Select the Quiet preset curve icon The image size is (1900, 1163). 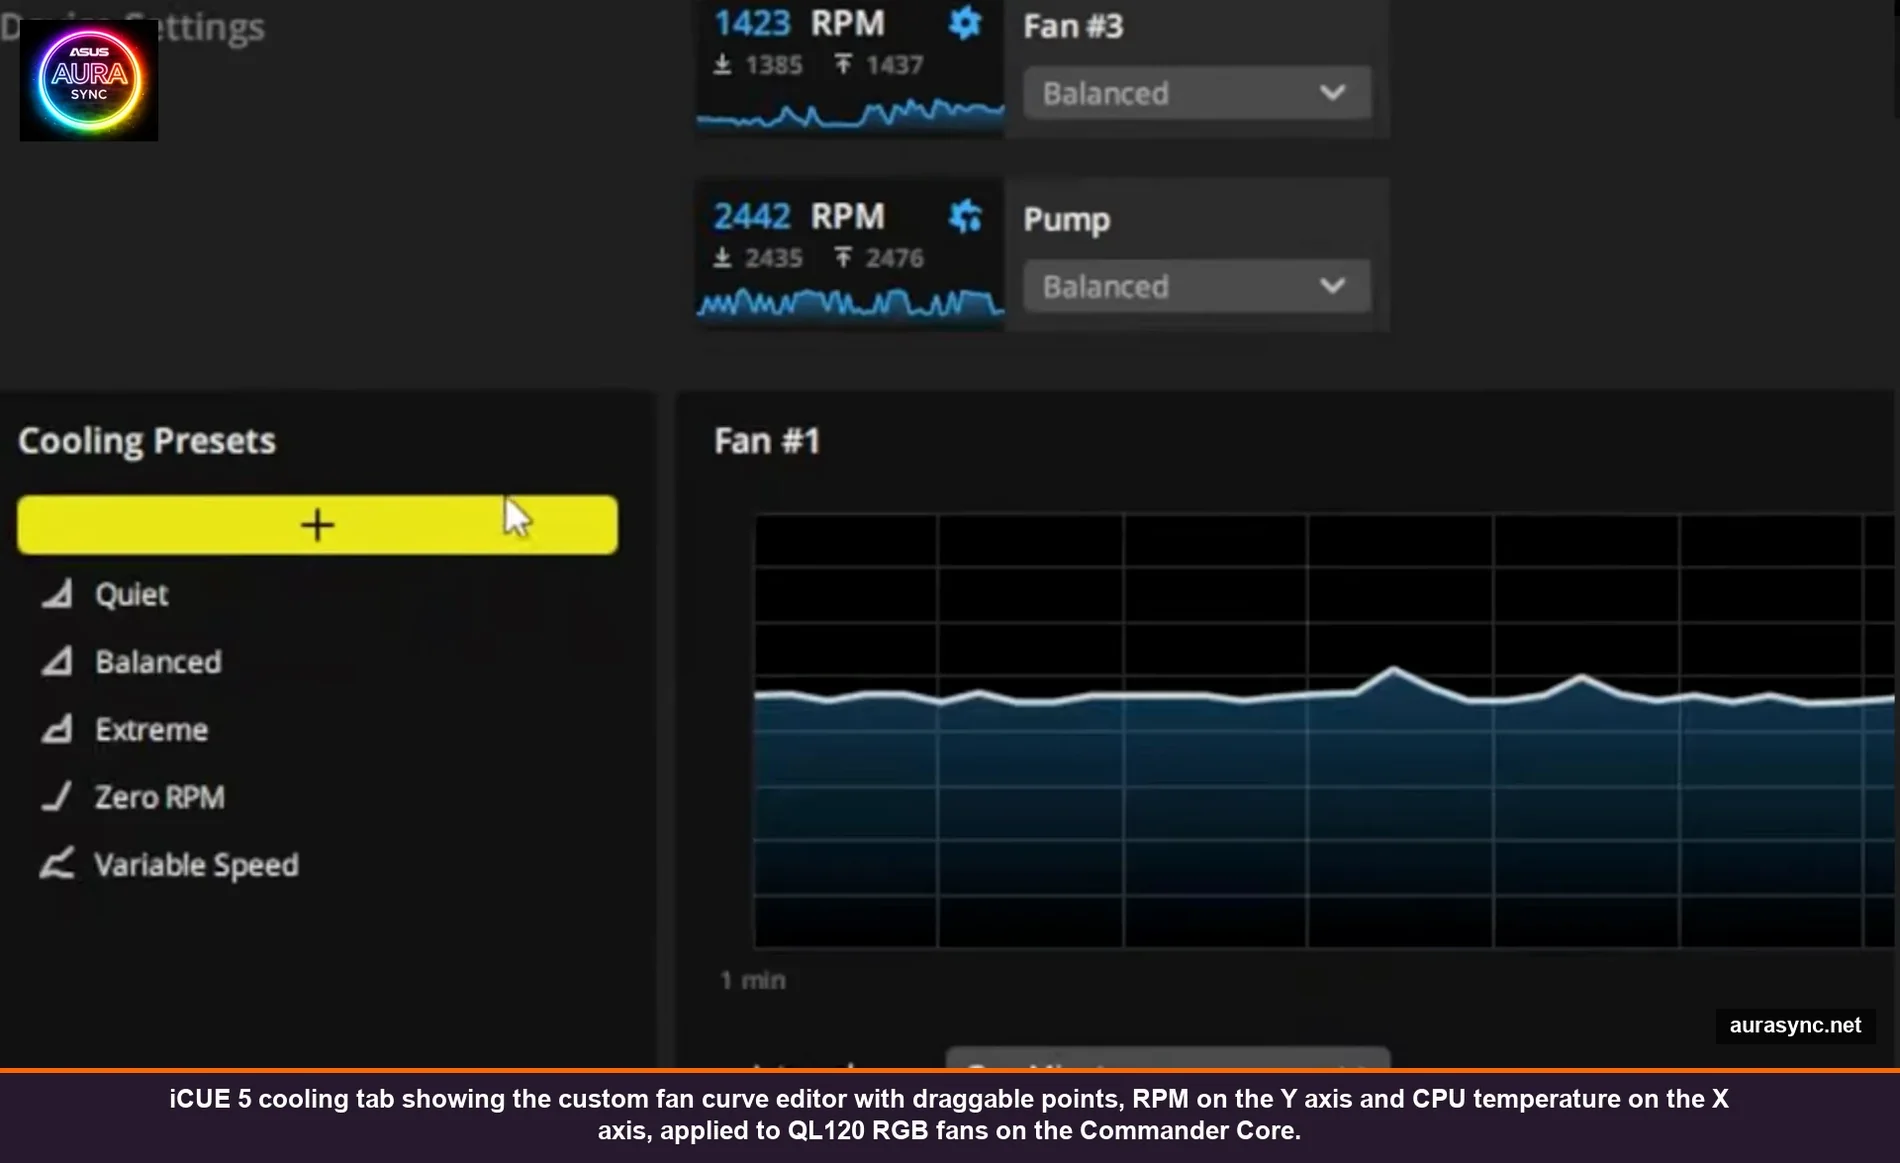57,593
